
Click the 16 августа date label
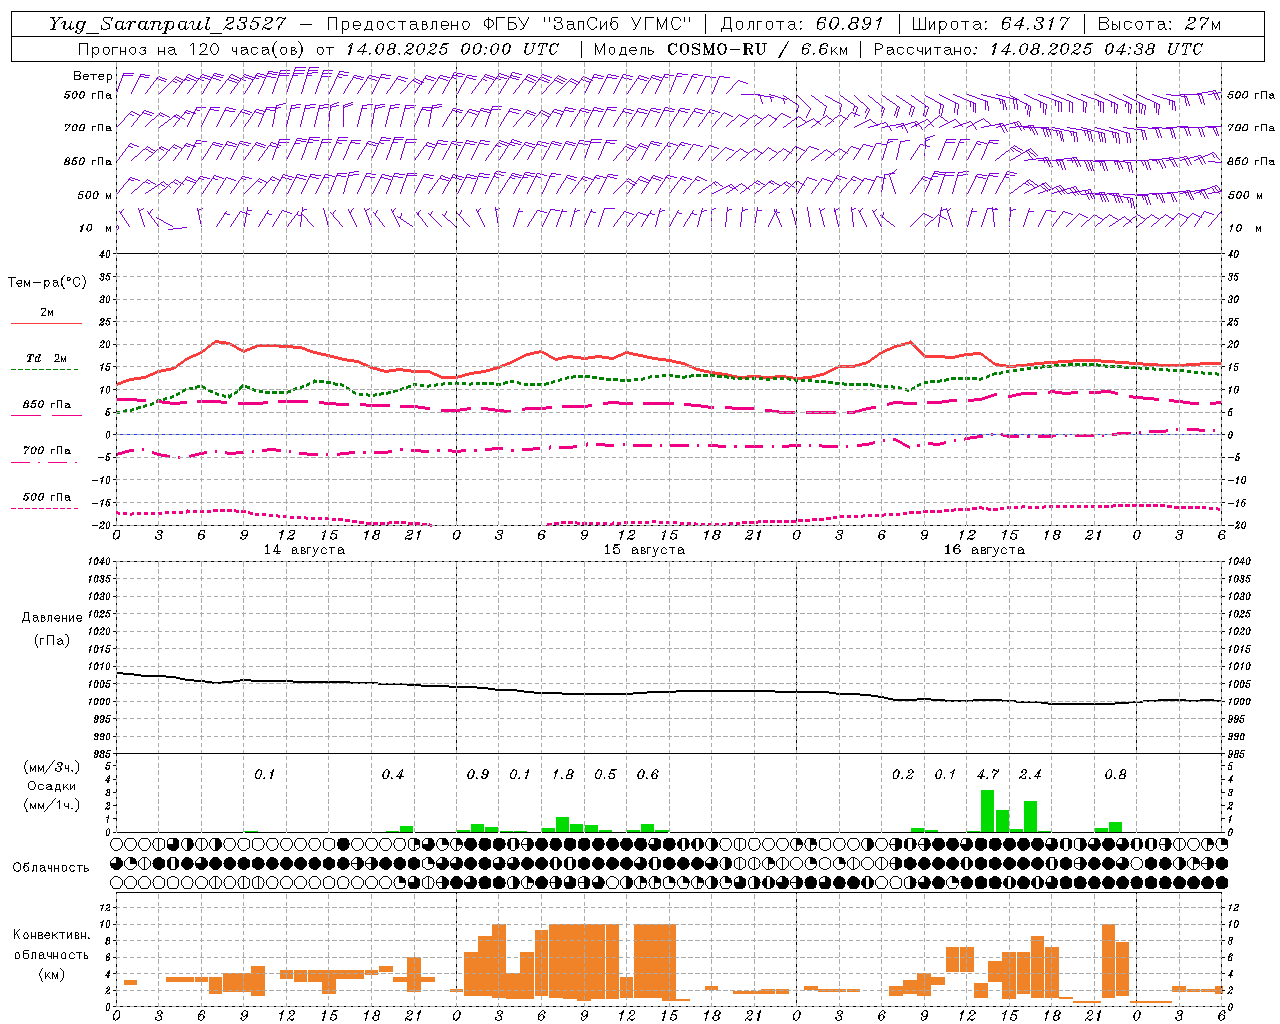click(984, 550)
